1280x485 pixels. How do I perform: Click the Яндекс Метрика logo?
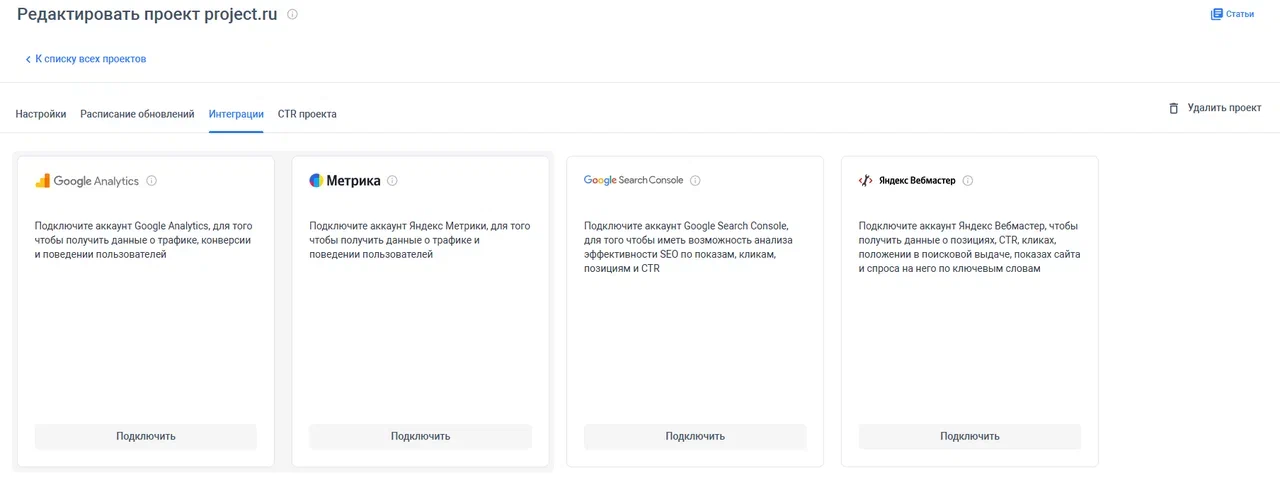[345, 181]
